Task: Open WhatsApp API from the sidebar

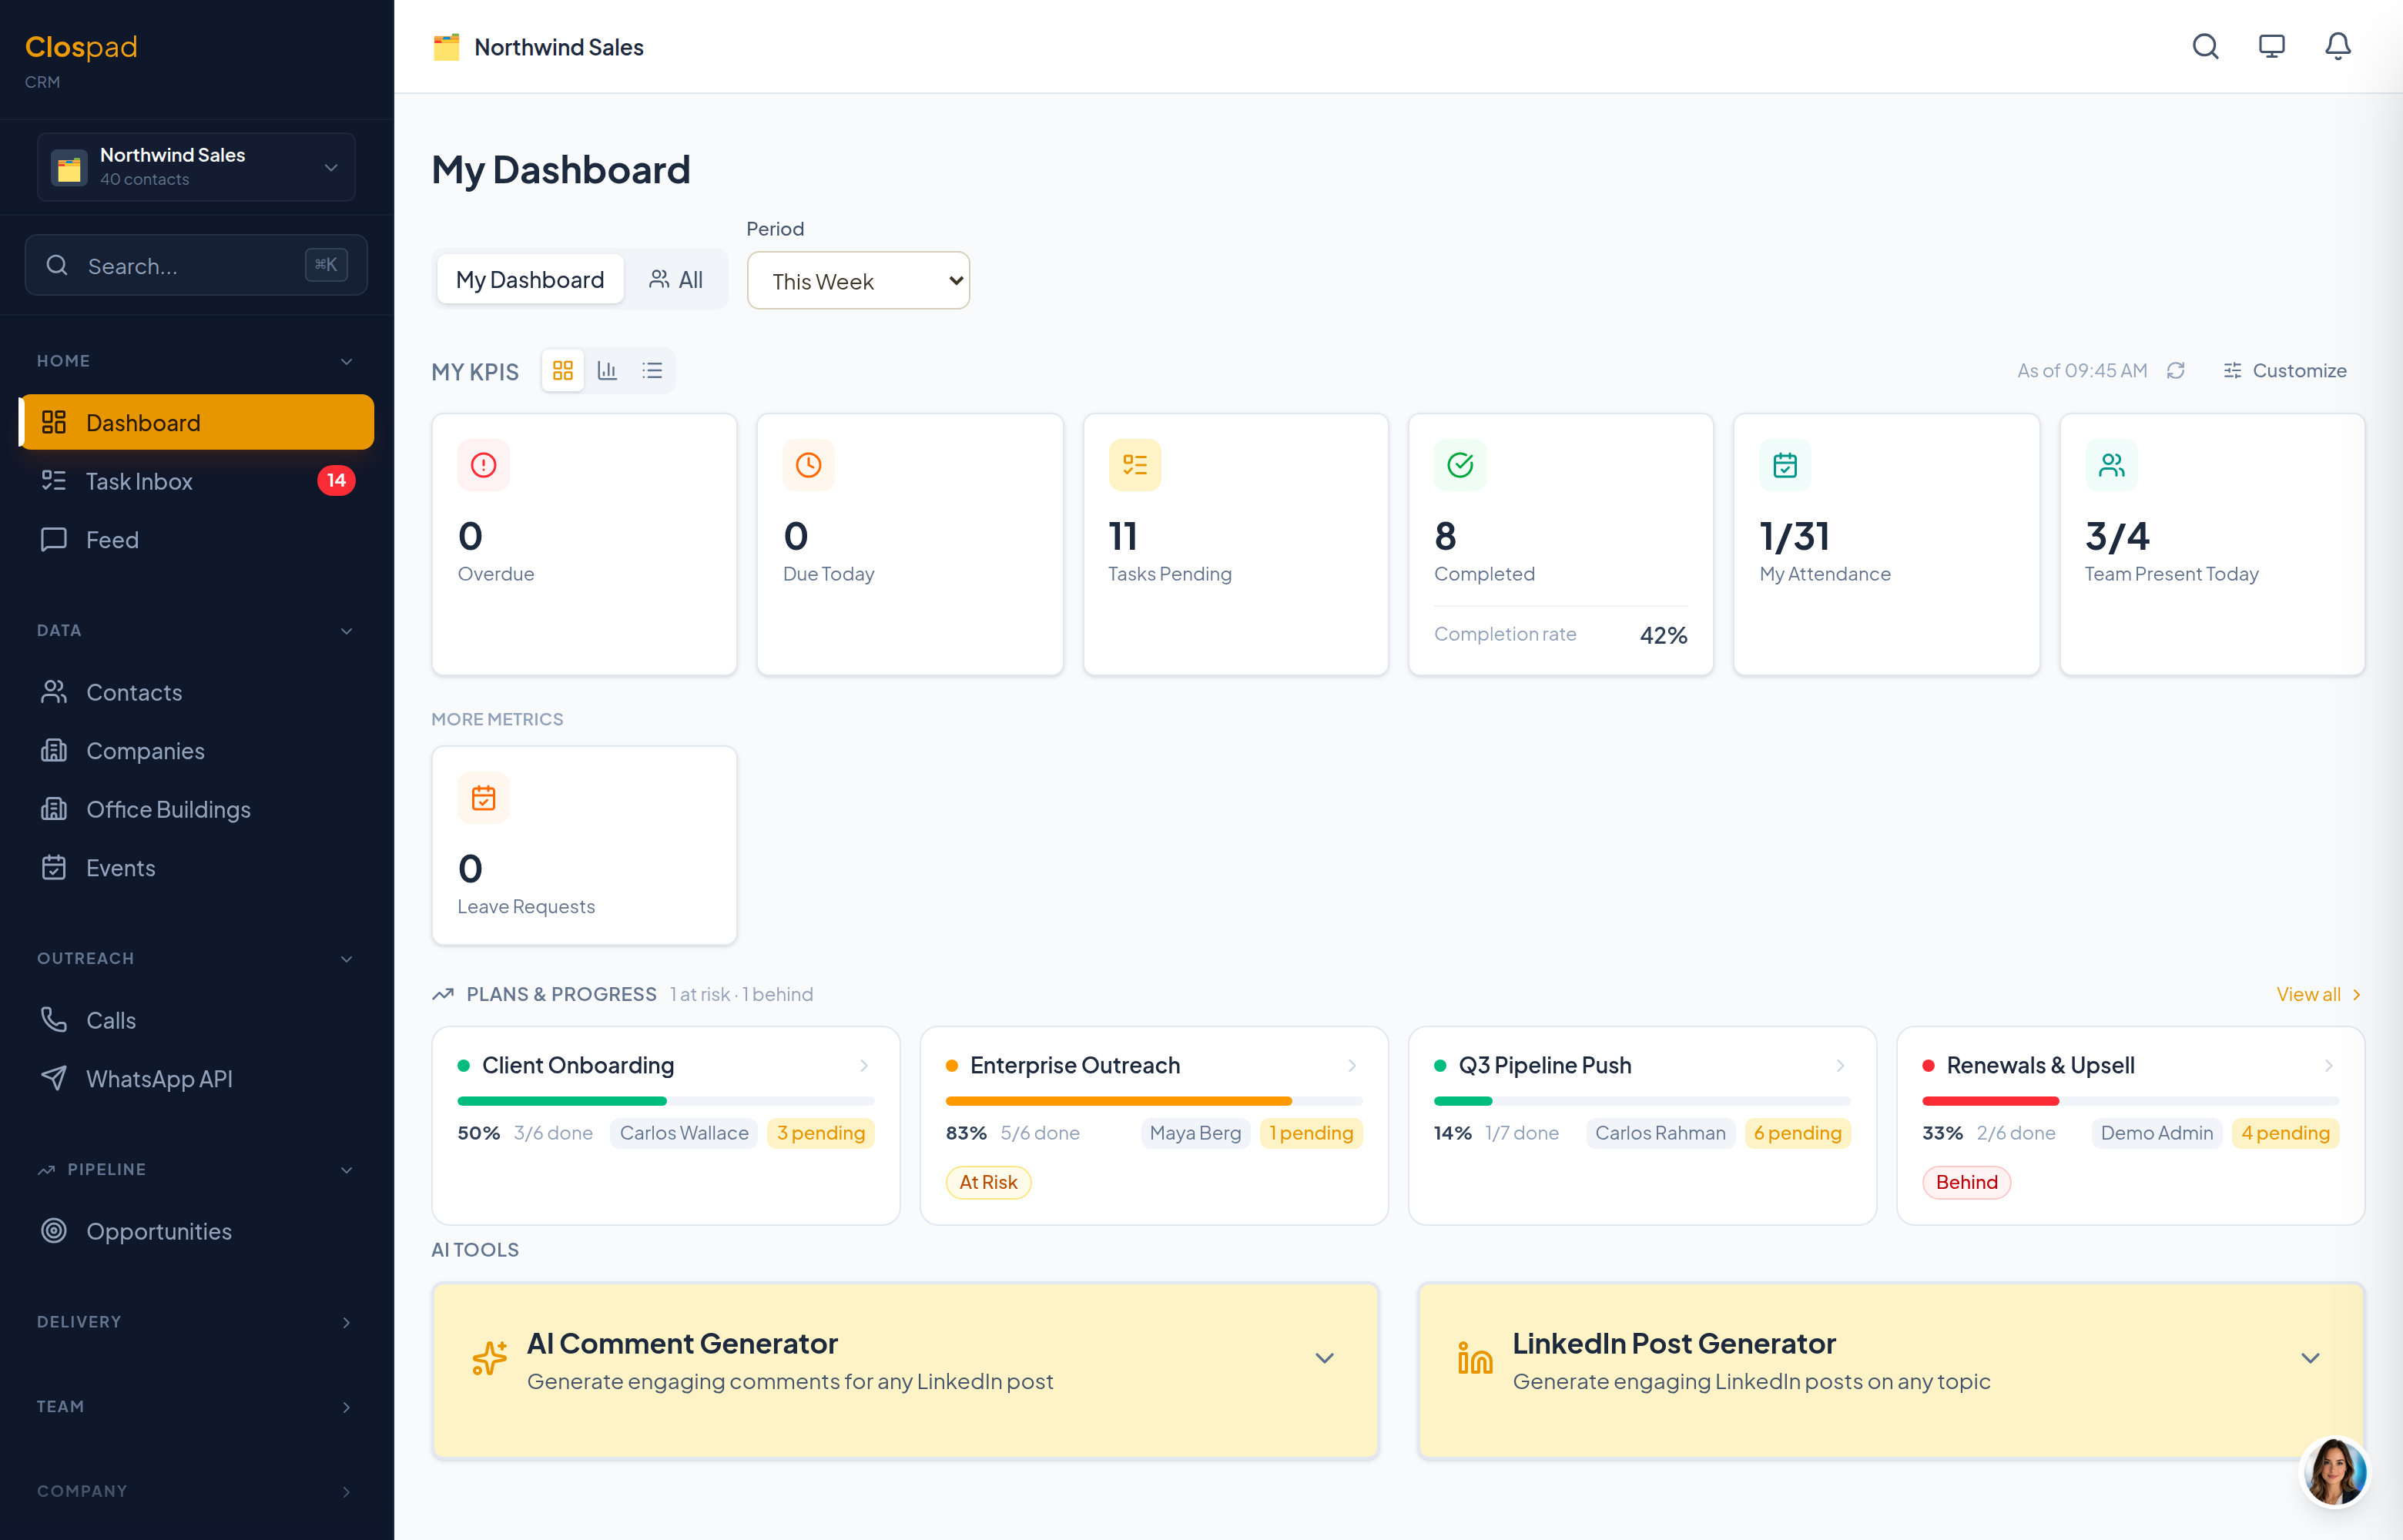Action: point(197,1079)
